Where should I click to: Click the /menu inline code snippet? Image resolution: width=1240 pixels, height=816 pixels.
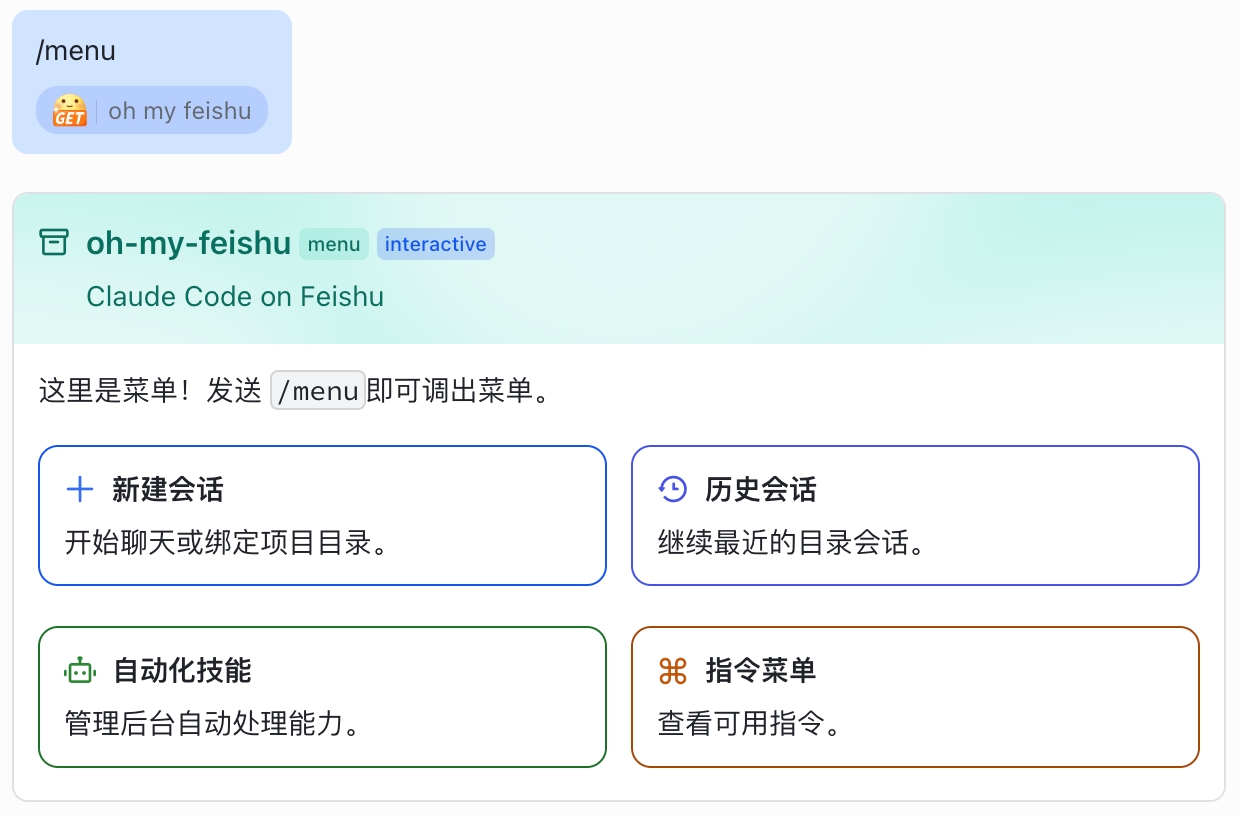coord(319,391)
